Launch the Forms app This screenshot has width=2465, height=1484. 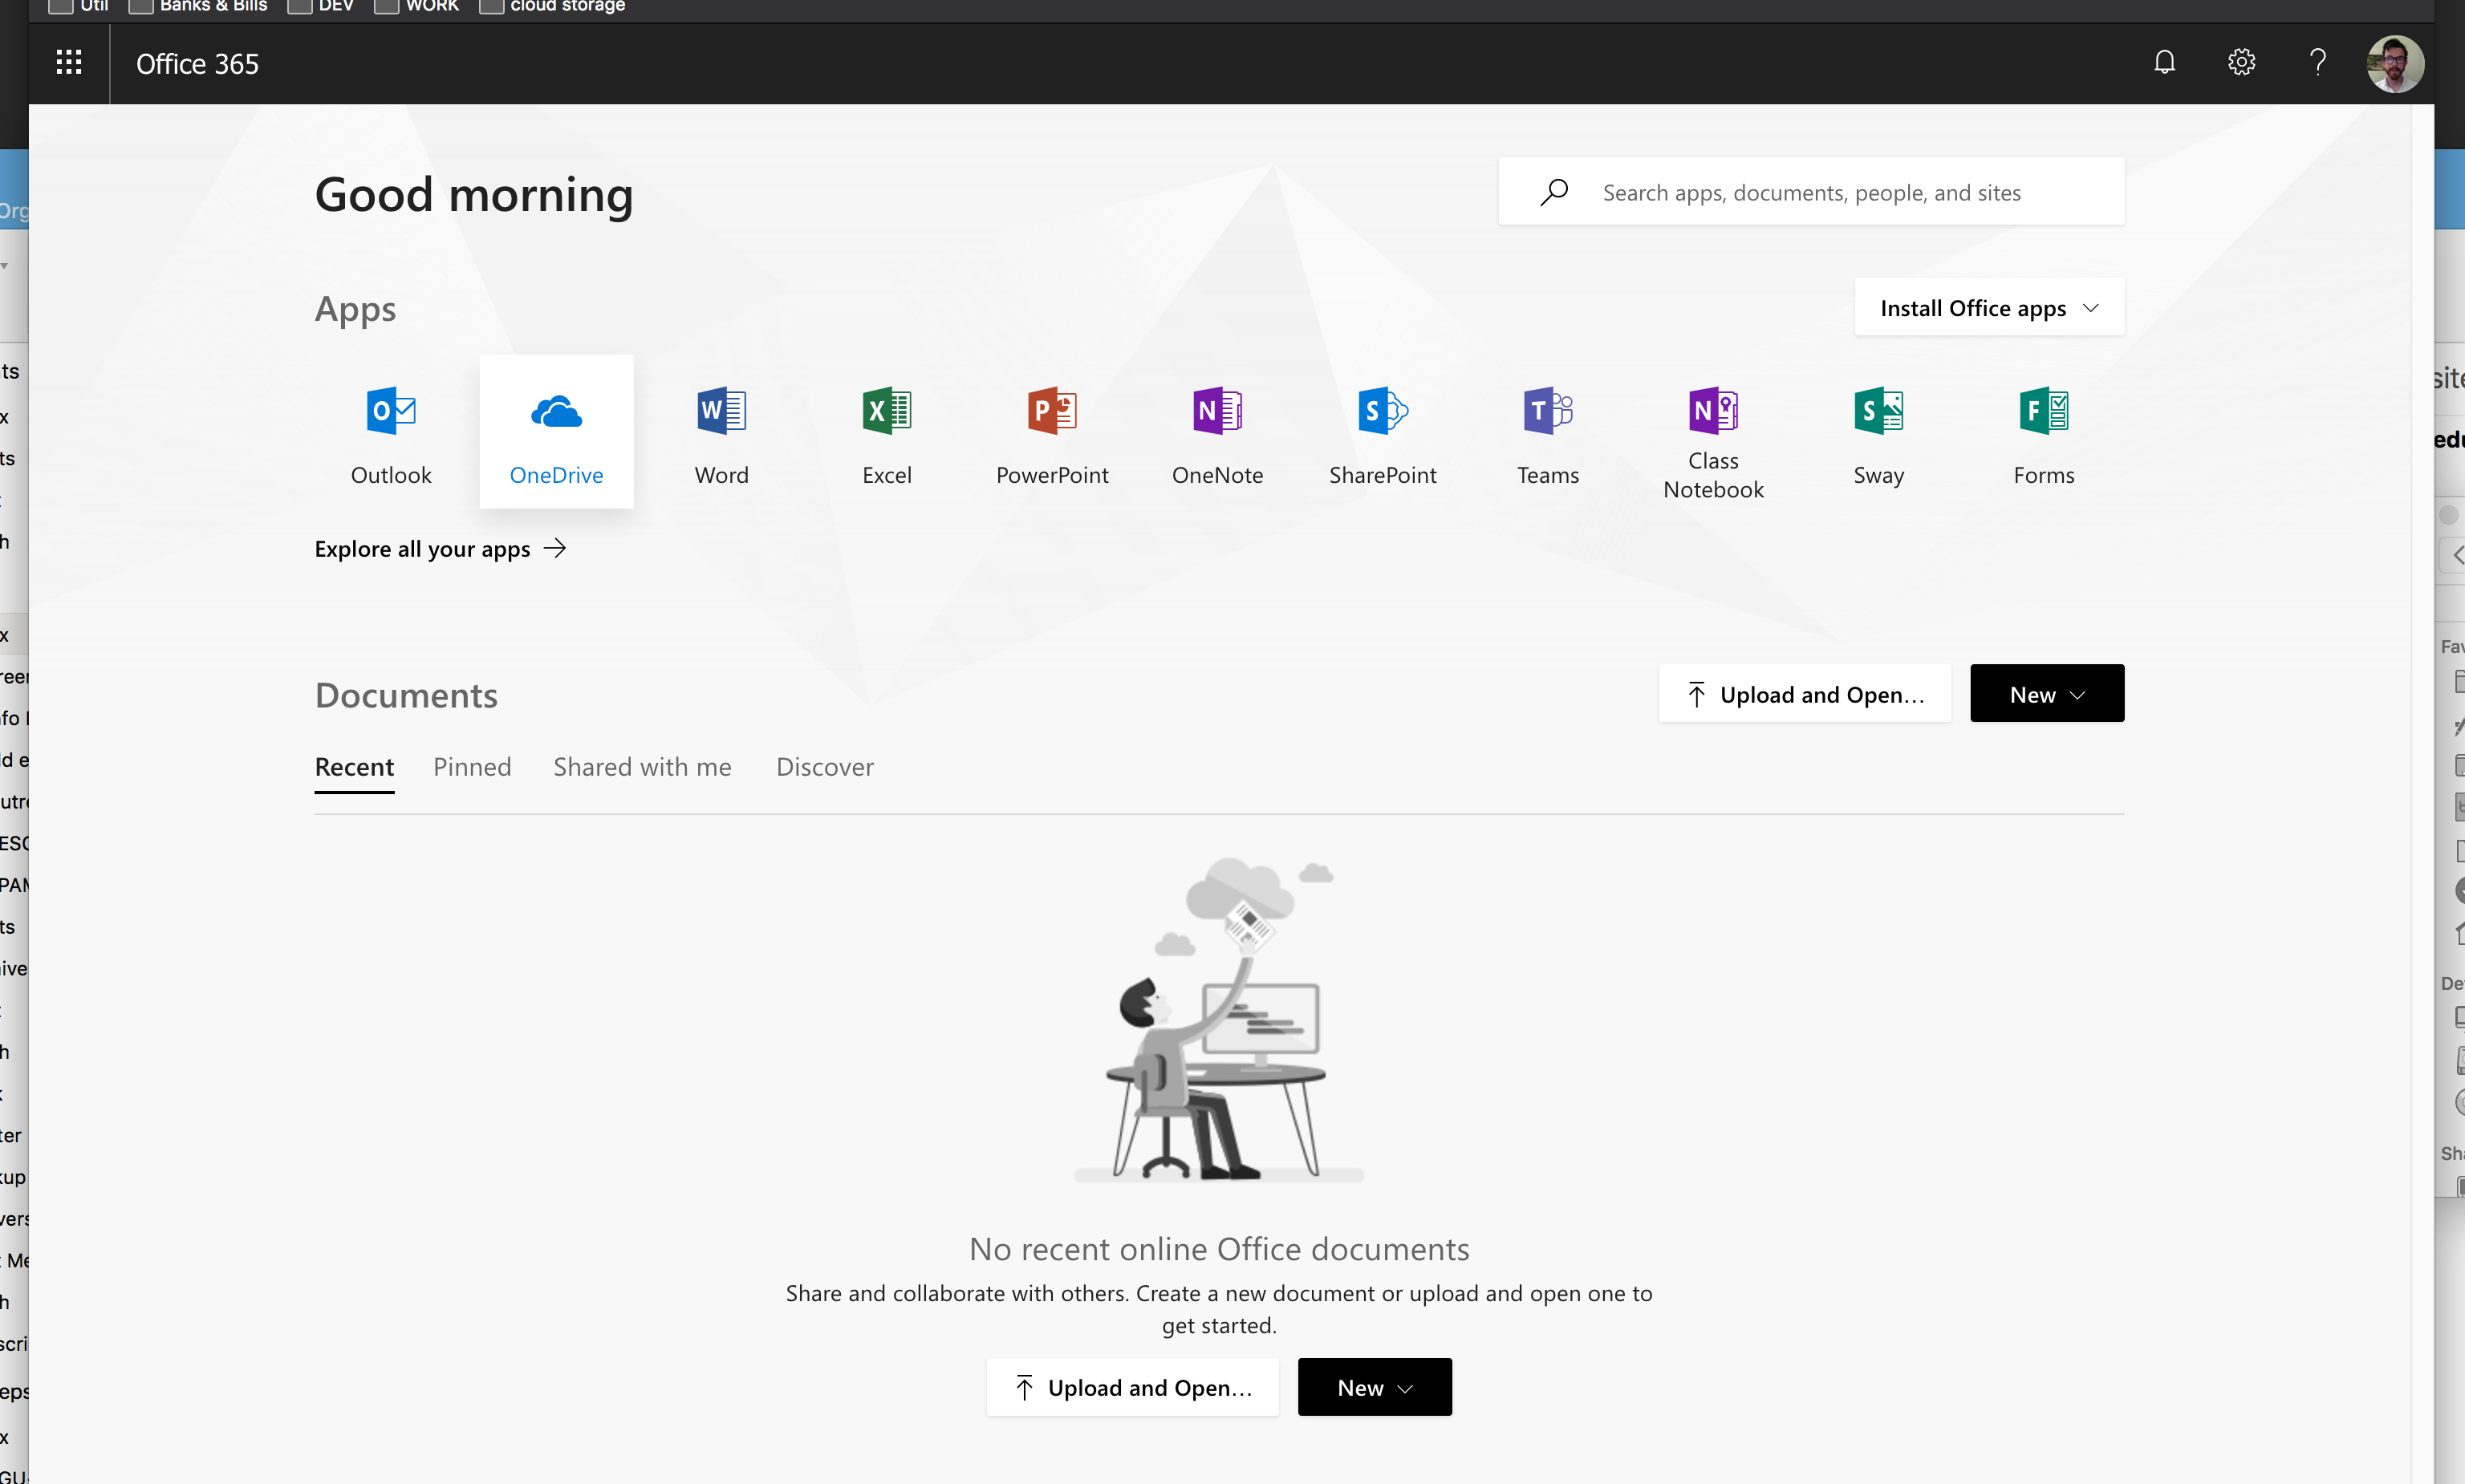pyautogui.click(x=2044, y=432)
